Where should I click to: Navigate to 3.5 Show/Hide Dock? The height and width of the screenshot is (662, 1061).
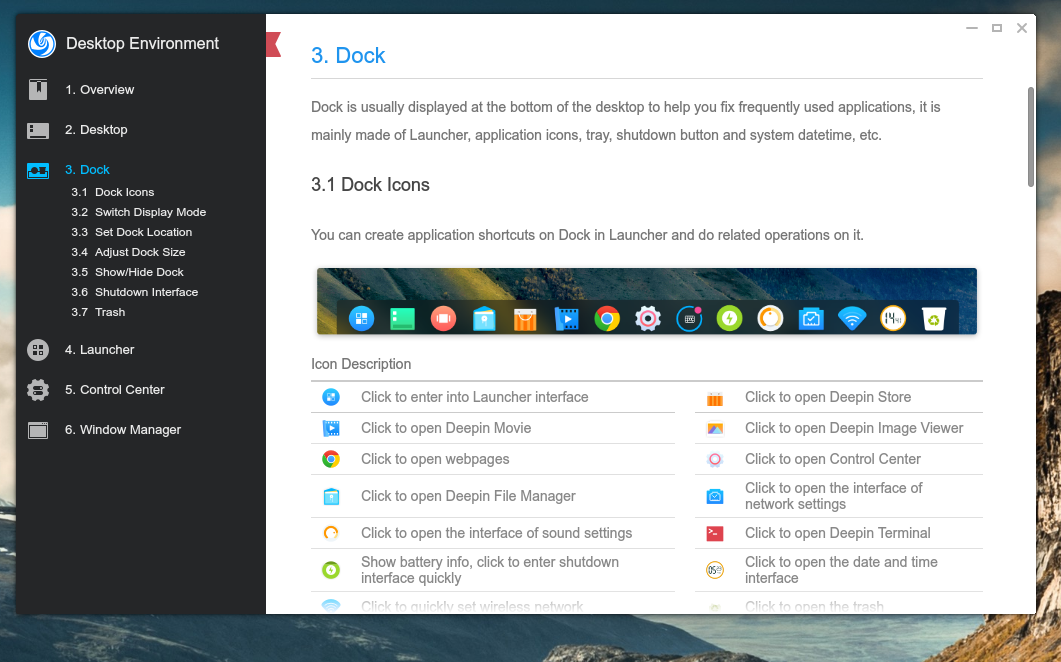[128, 272]
